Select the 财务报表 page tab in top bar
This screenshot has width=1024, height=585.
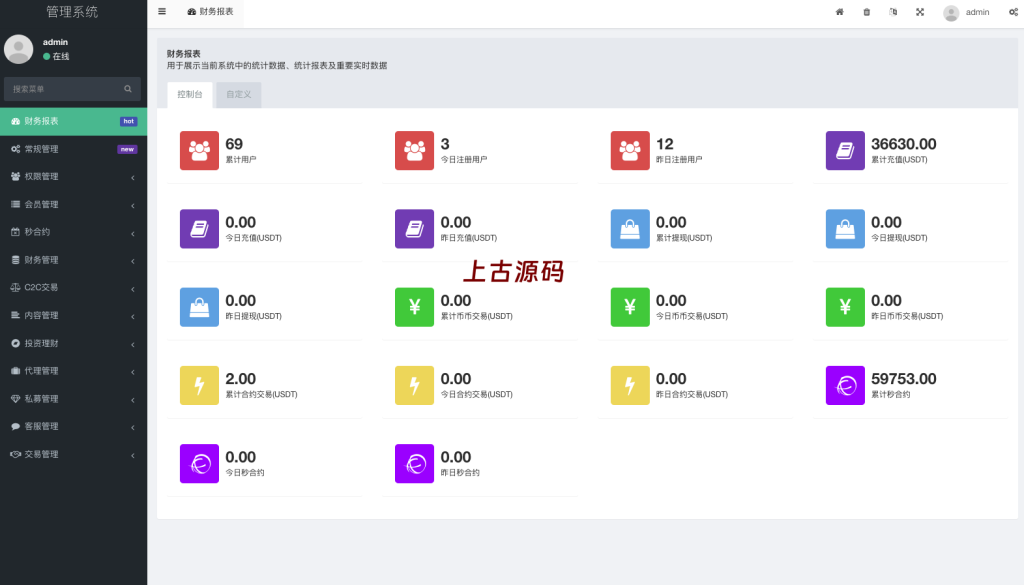(x=210, y=12)
